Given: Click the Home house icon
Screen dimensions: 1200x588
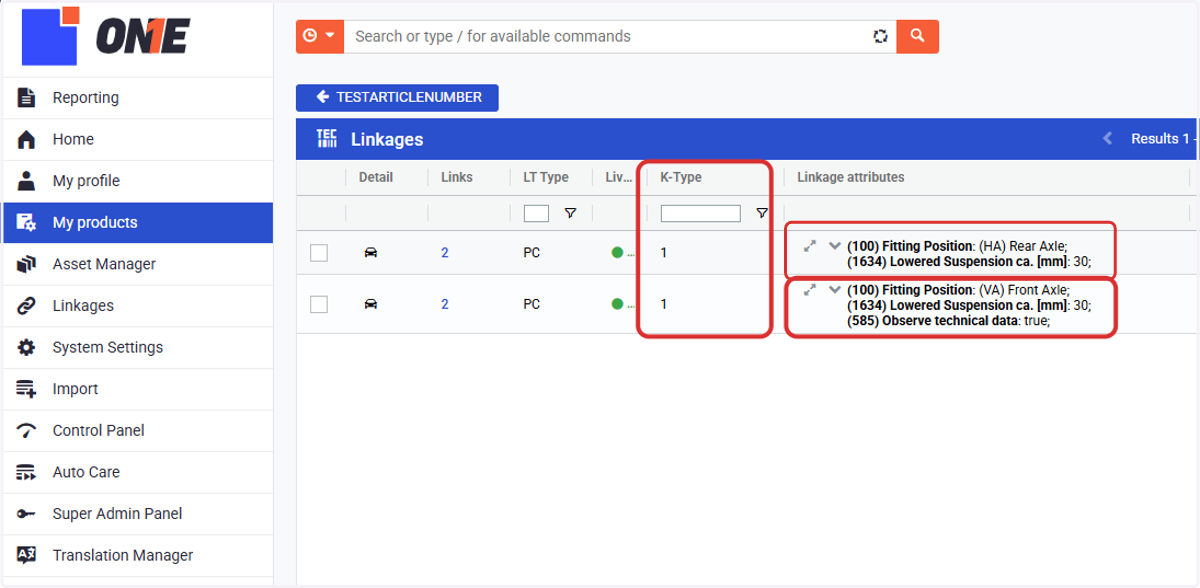Looking at the screenshot, I should point(27,139).
